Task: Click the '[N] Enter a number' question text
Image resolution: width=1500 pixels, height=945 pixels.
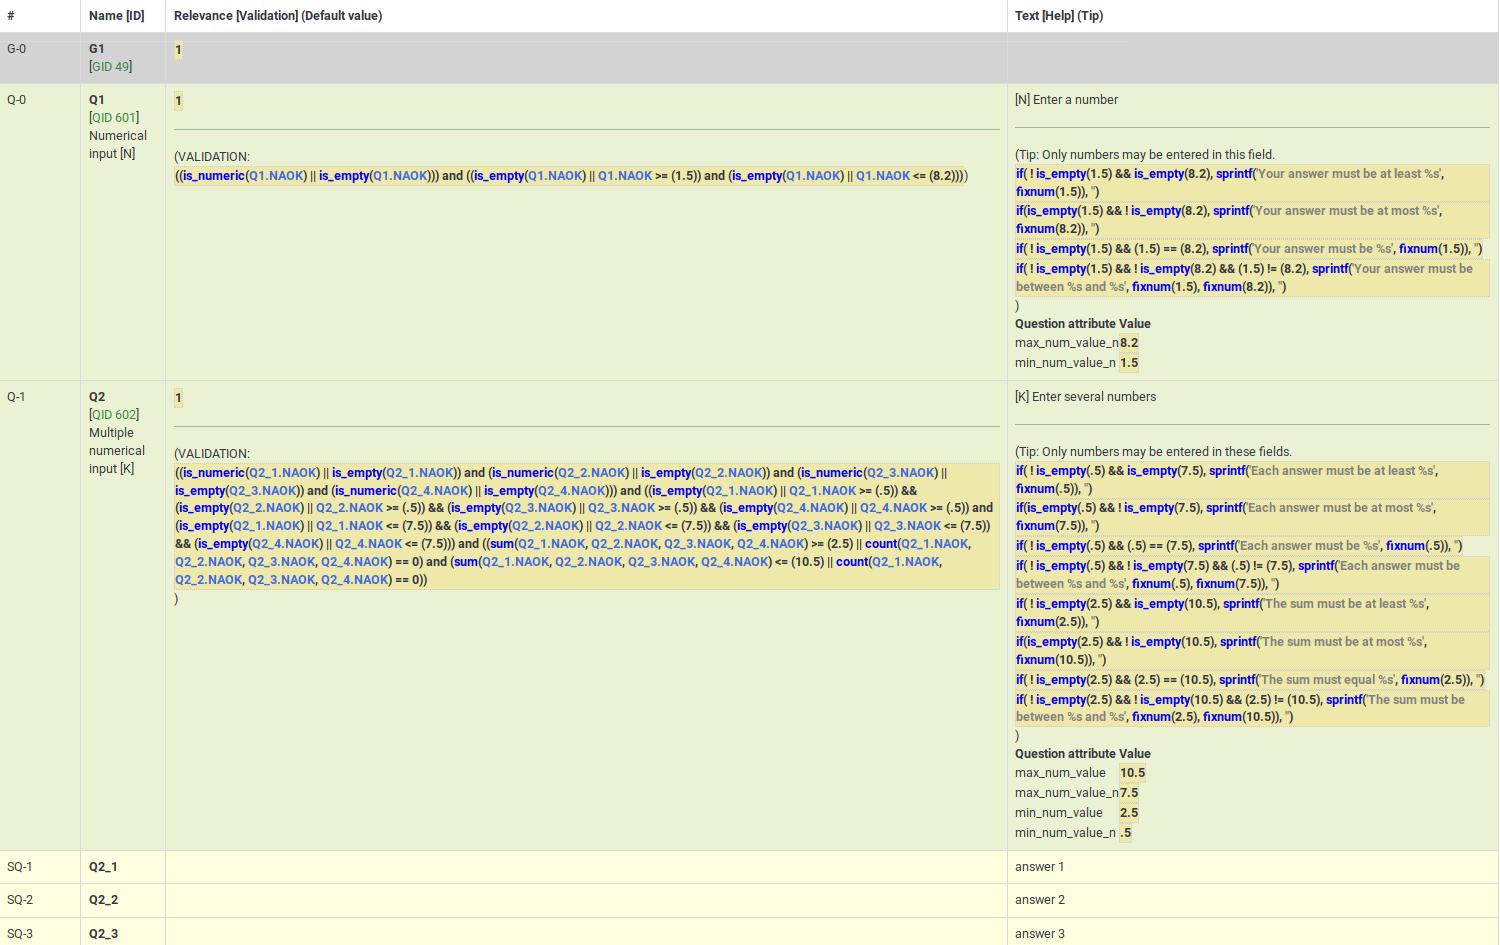Action: coord(1066,99)
